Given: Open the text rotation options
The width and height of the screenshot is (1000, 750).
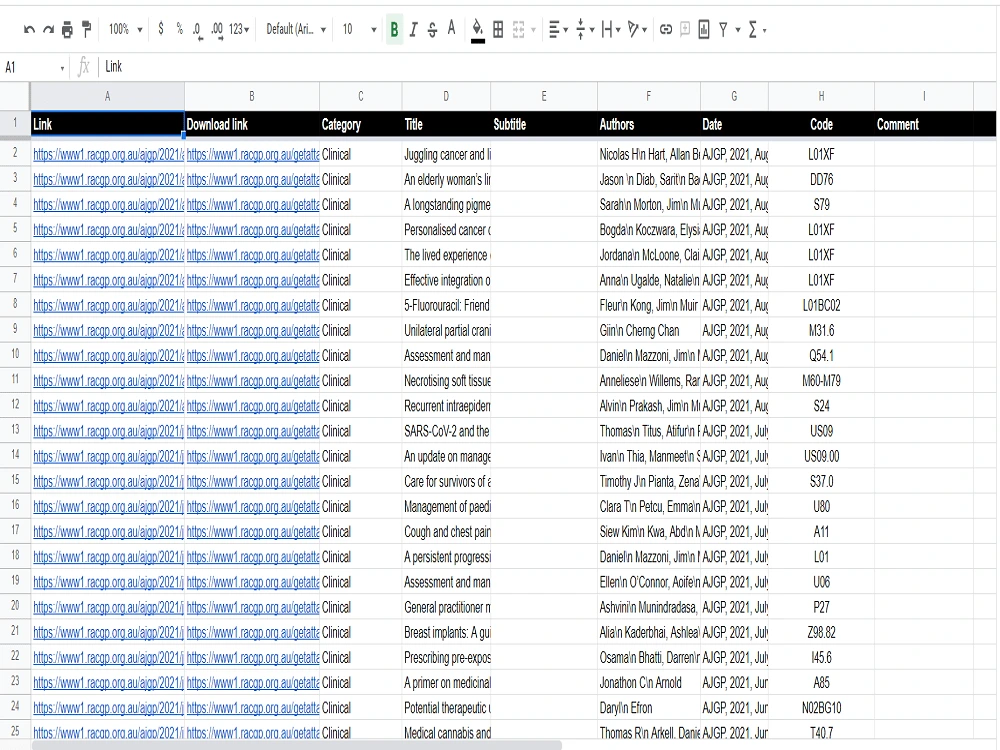Looking at the screenshot, I should tap(637, 29).
